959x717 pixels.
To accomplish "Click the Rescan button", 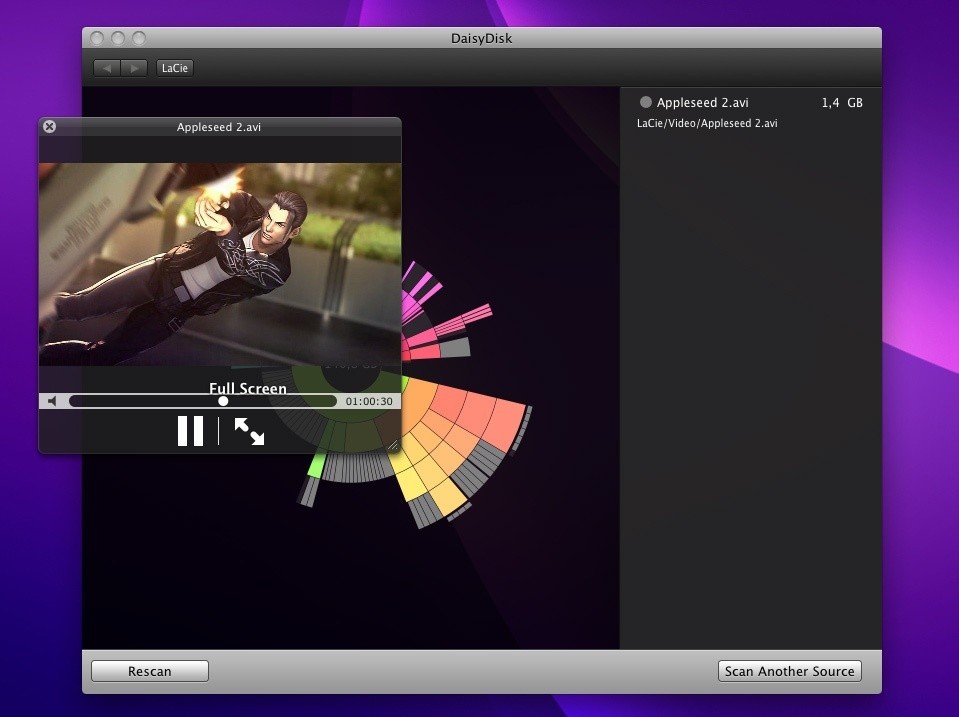I will tap(150, 671).
